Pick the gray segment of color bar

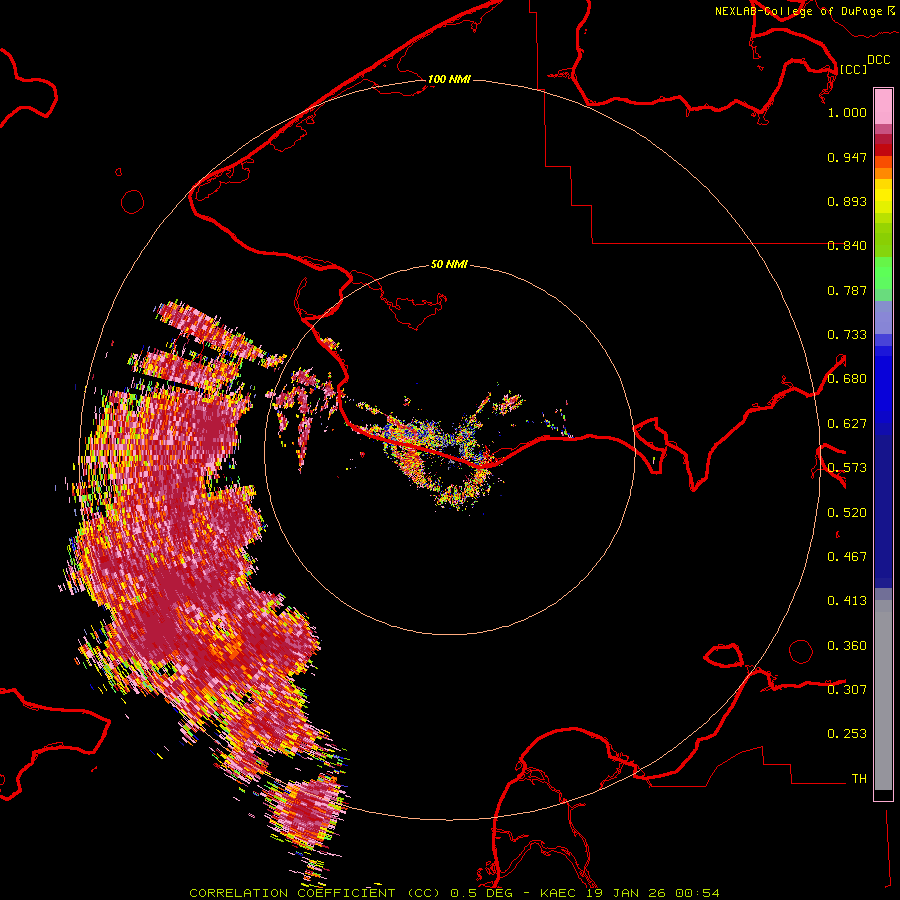(883, 695)
